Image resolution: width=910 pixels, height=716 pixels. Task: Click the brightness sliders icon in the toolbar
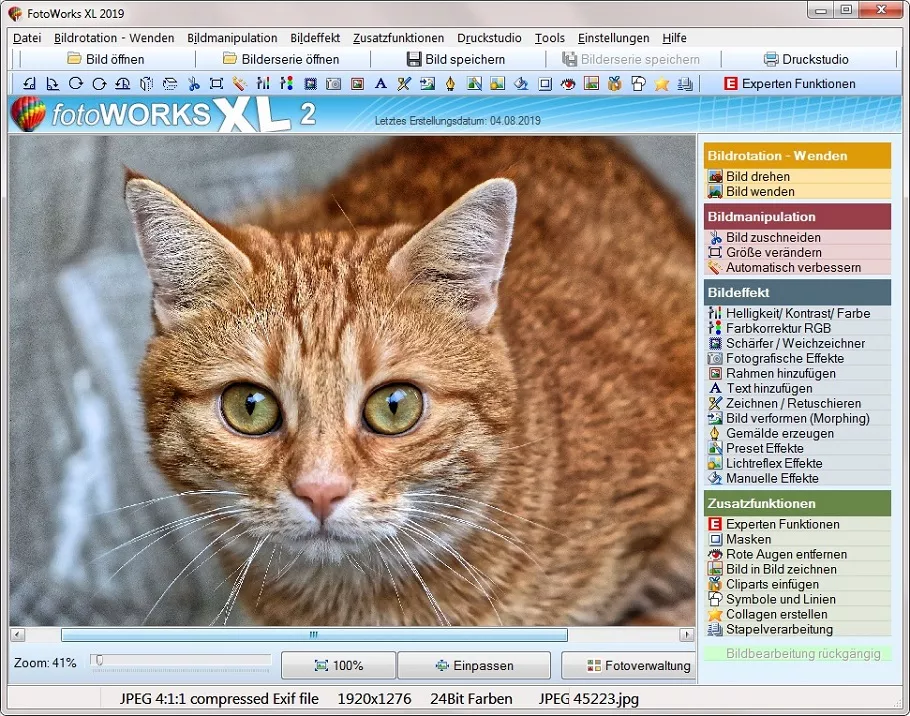click(x=263, y=84)
